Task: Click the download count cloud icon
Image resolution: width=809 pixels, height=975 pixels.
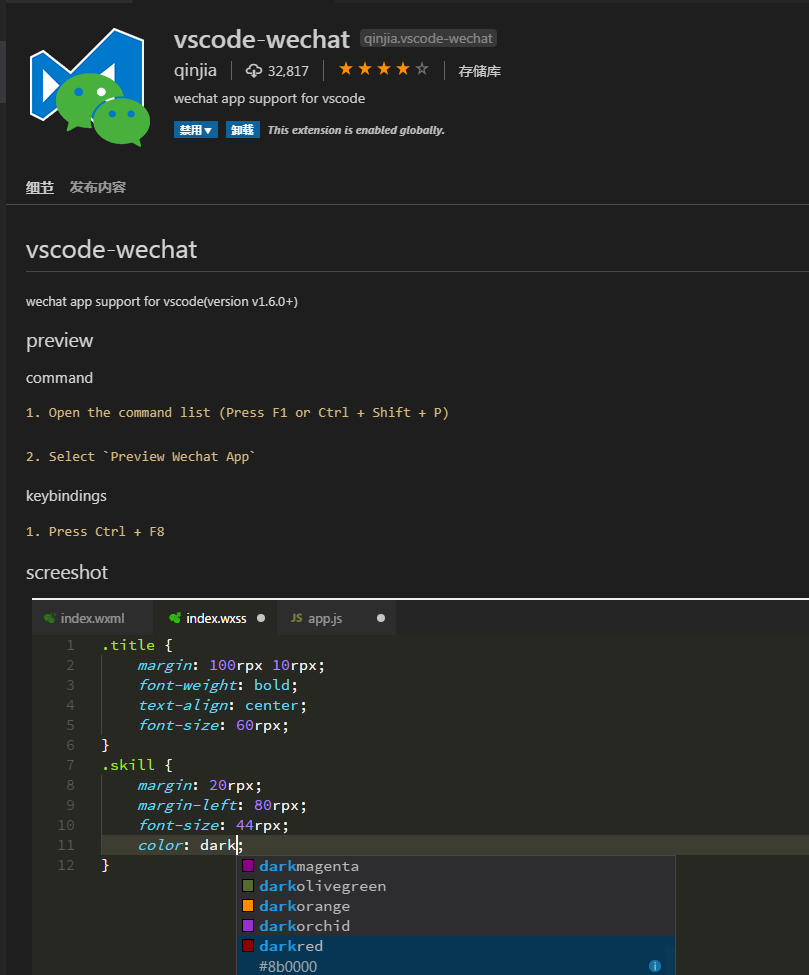Action: click(x=254, y=71)
